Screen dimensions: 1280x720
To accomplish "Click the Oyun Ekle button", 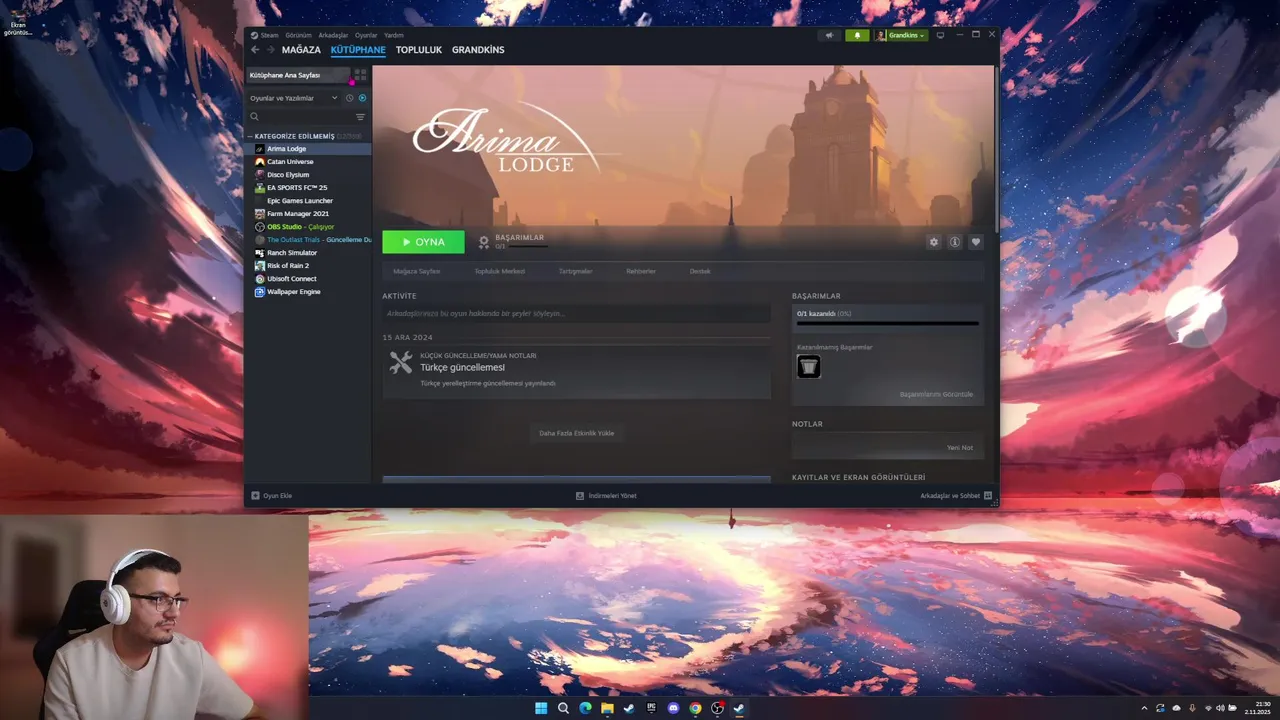I will point(271,495).
